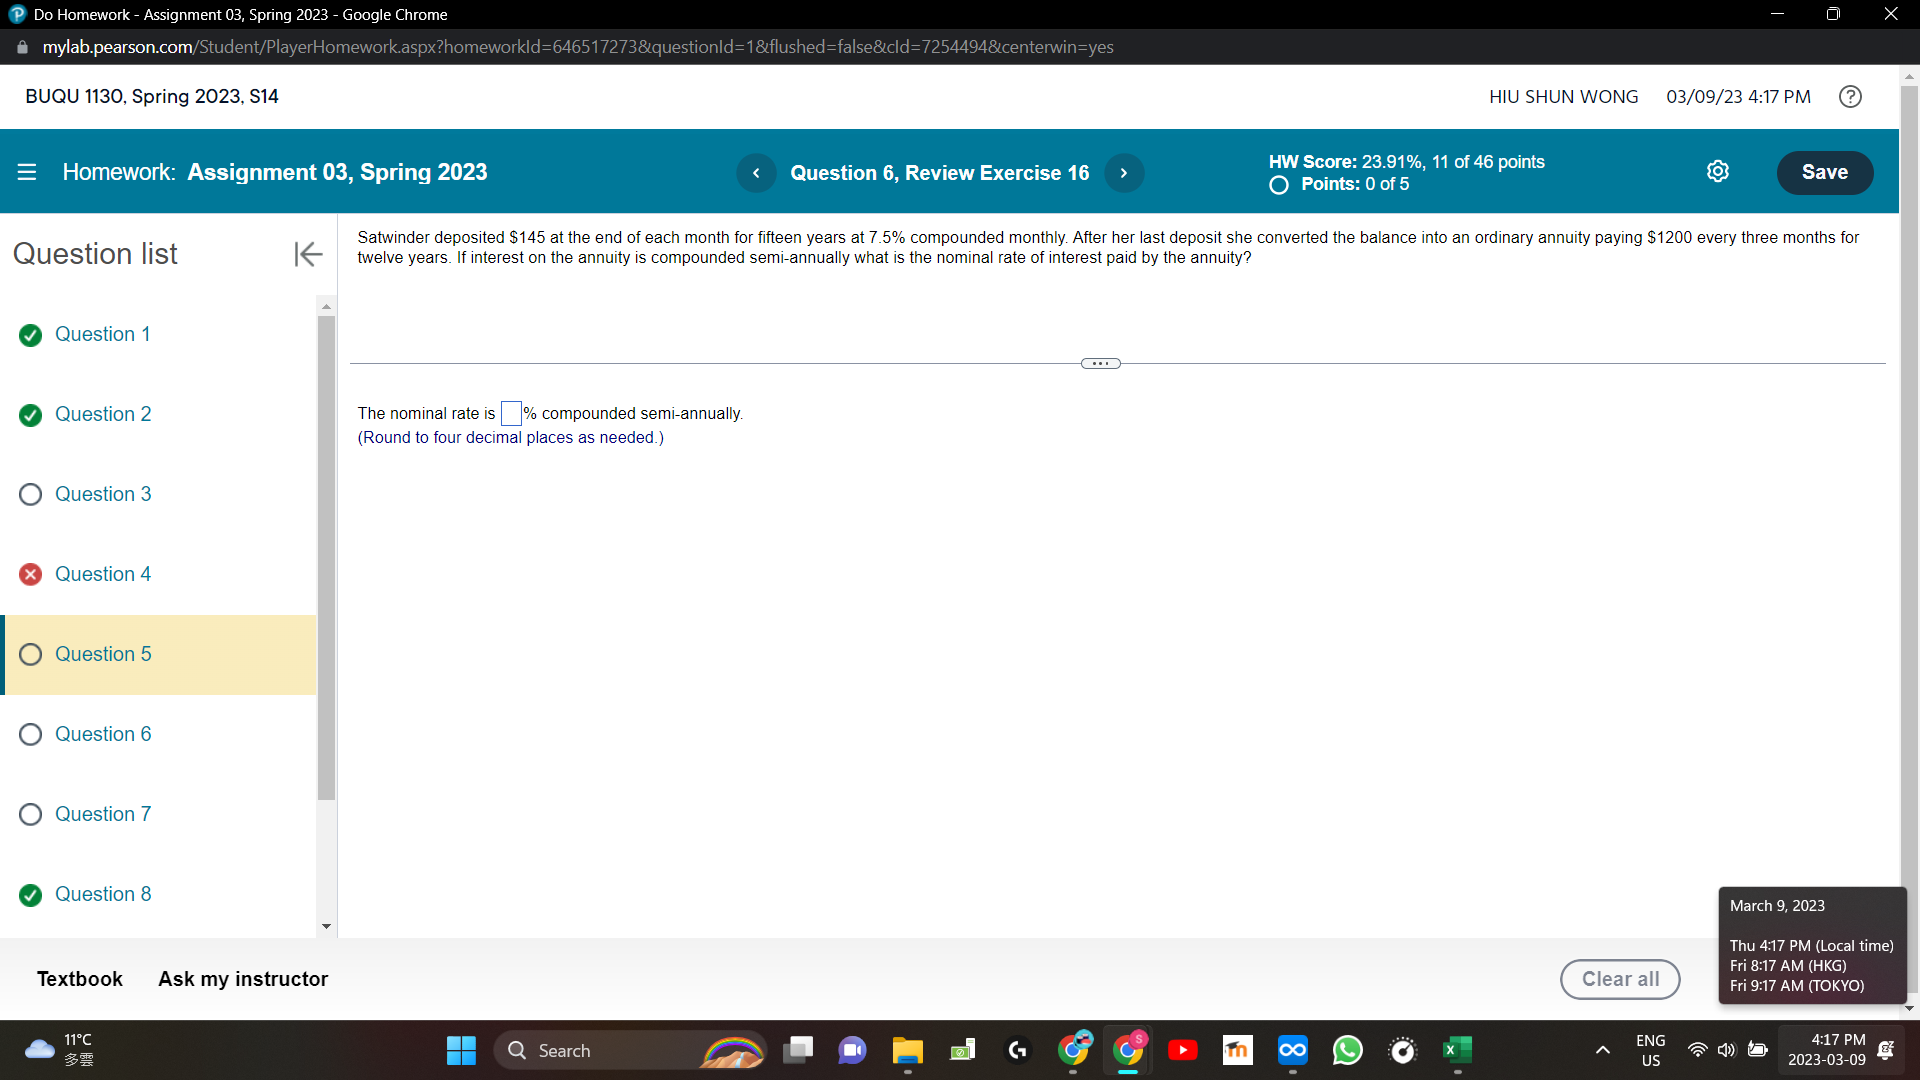This screenshot has height=1080, width=1920.
Task: Click the site lock icon in address bar
Action: click(x=22, y=47)
